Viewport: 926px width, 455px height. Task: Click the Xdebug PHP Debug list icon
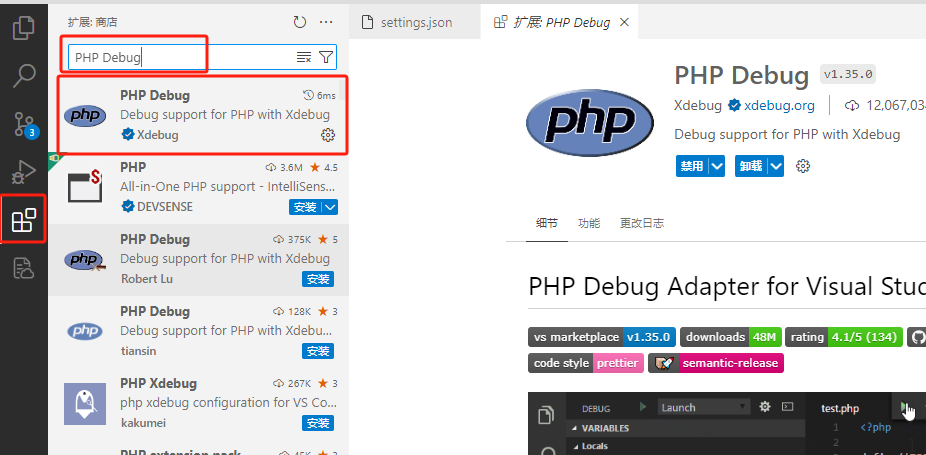pos(84,116)
